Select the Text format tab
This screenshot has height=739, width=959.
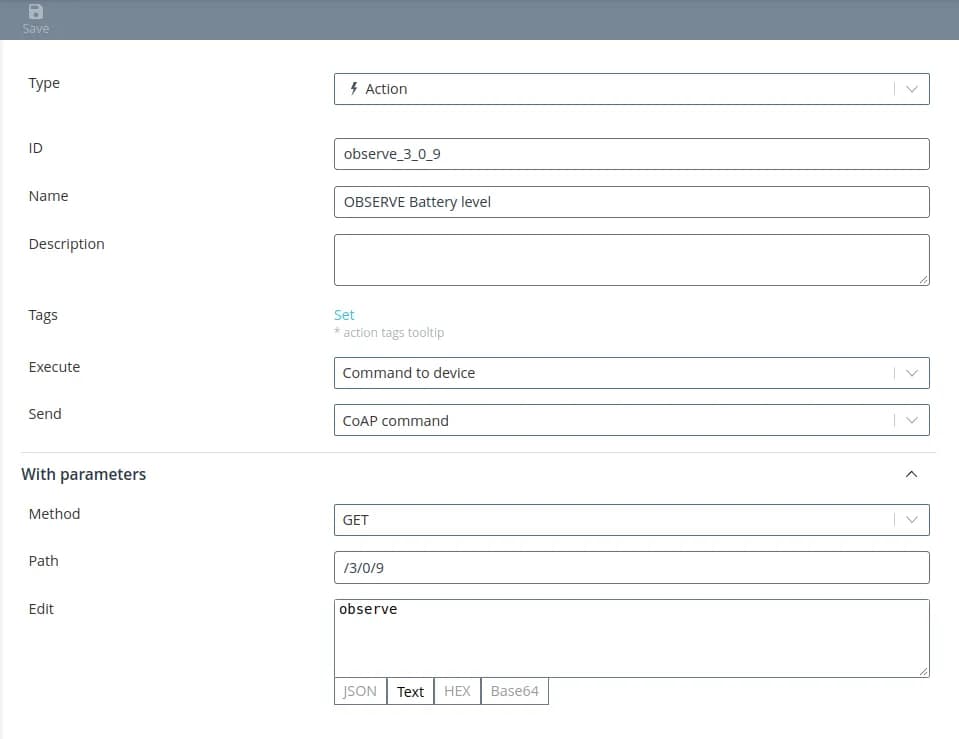410,691
